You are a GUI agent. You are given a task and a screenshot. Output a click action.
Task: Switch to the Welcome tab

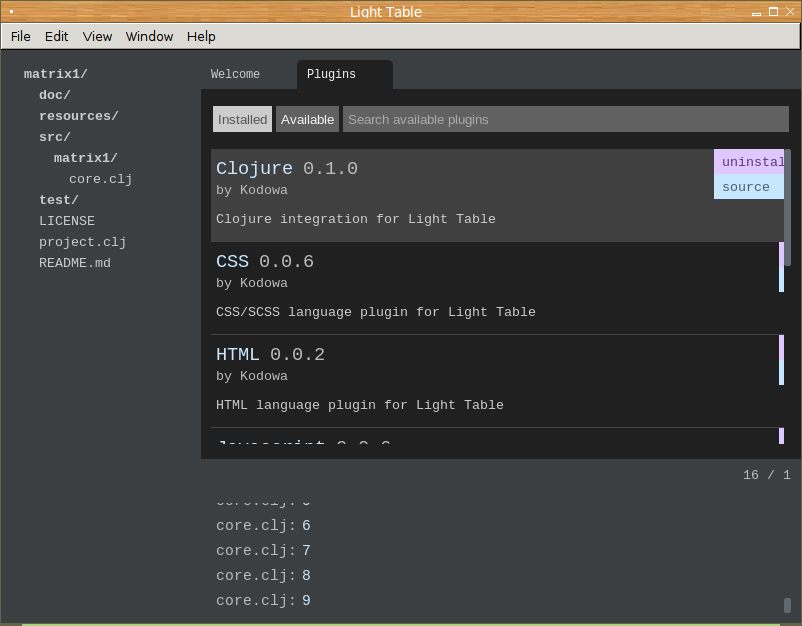[235, 74]
